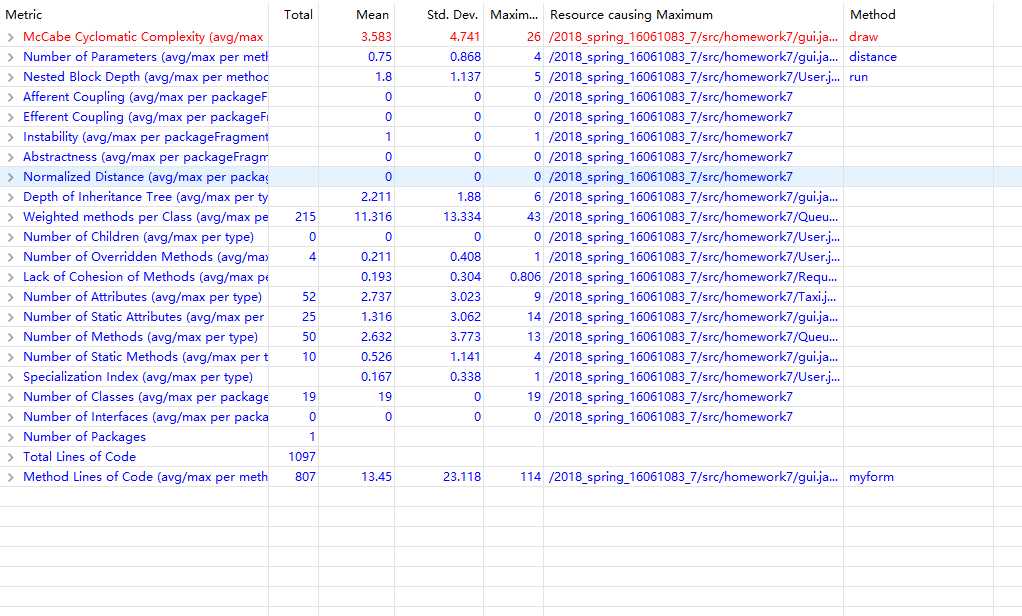
Task: Expand Number of Children row
Action: tap(10, 237)
